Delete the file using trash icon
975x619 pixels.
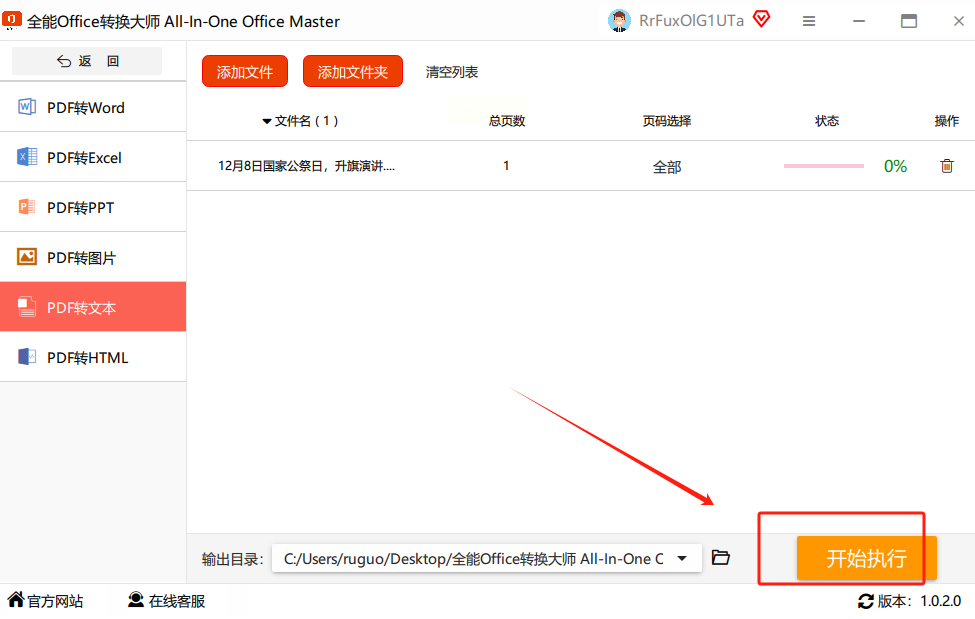pyautogui.click(x=946, y=165)
